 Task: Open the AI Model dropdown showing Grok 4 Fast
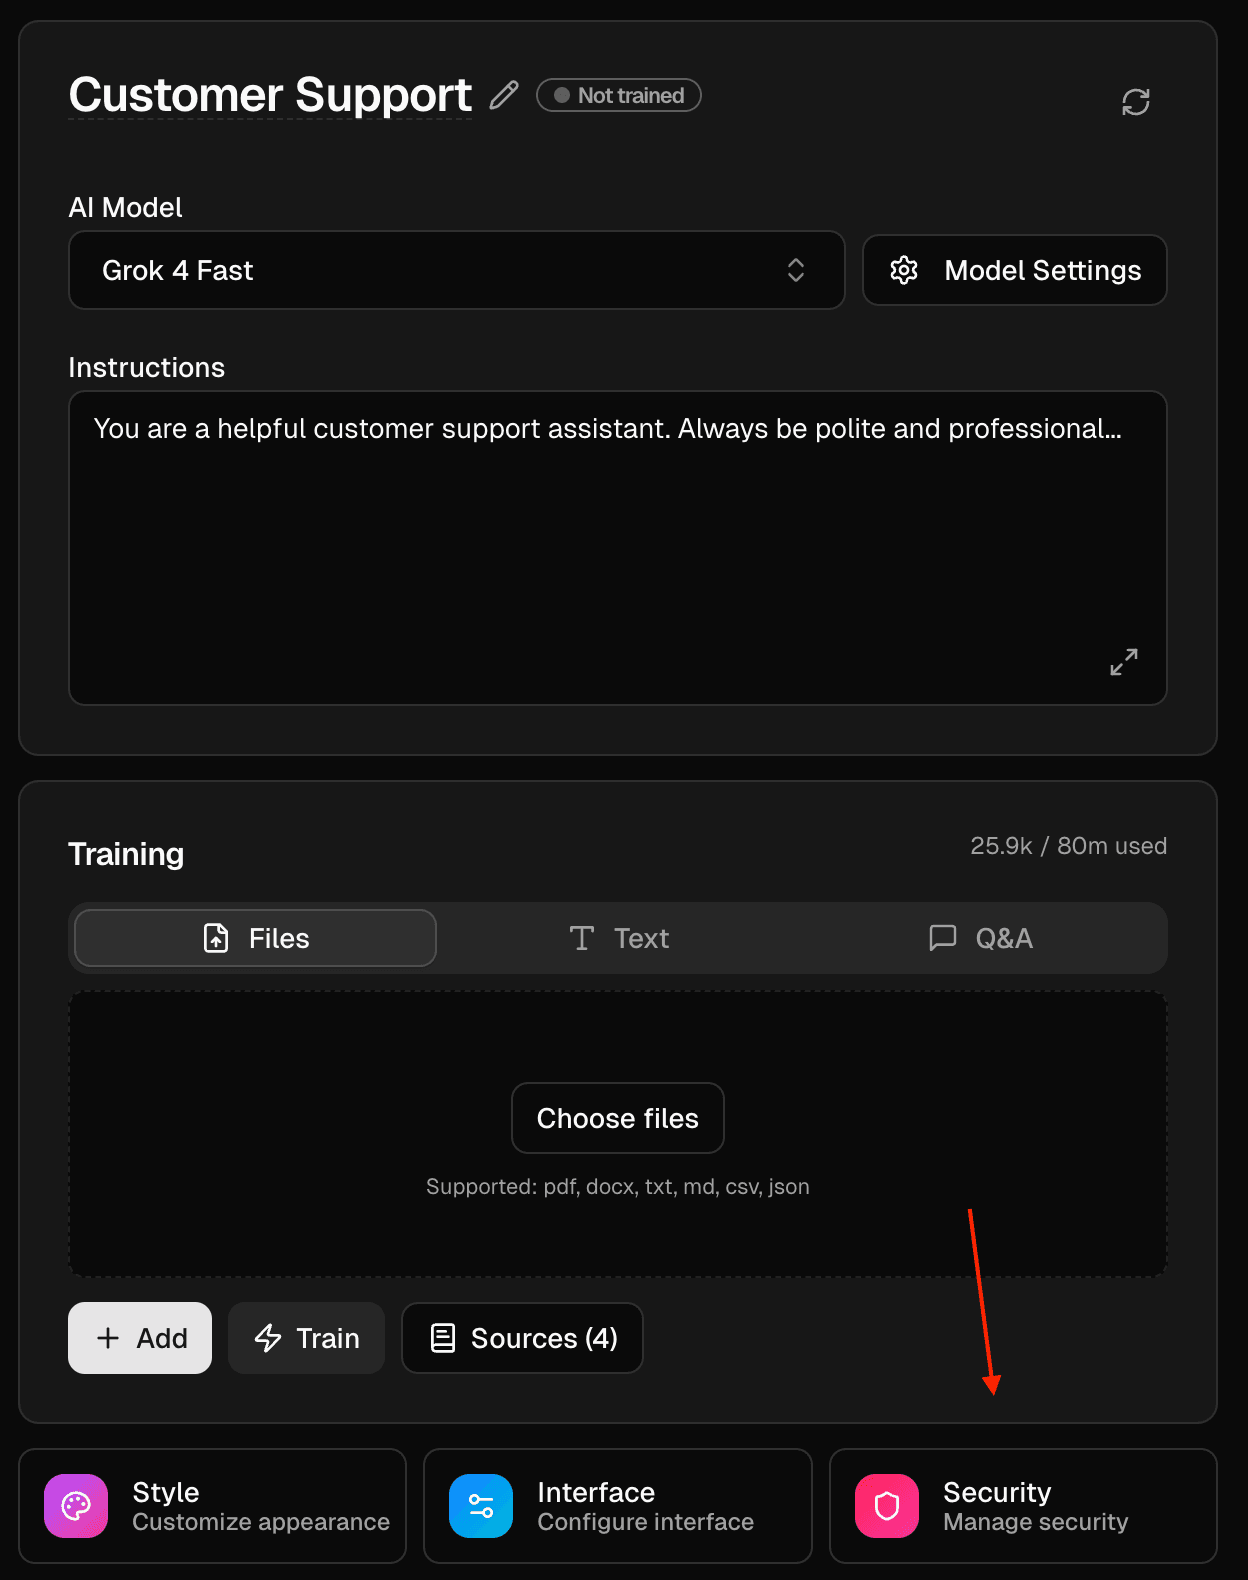point(456,270)
